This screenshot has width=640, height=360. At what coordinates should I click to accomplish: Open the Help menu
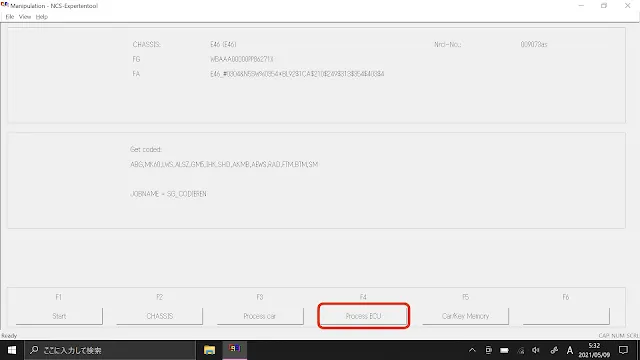[42, 17]
